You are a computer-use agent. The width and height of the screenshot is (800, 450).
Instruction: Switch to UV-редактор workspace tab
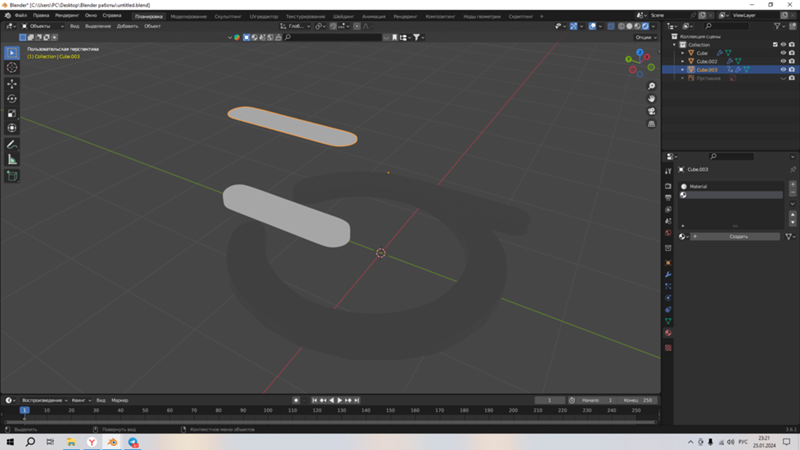pos(264,16)
